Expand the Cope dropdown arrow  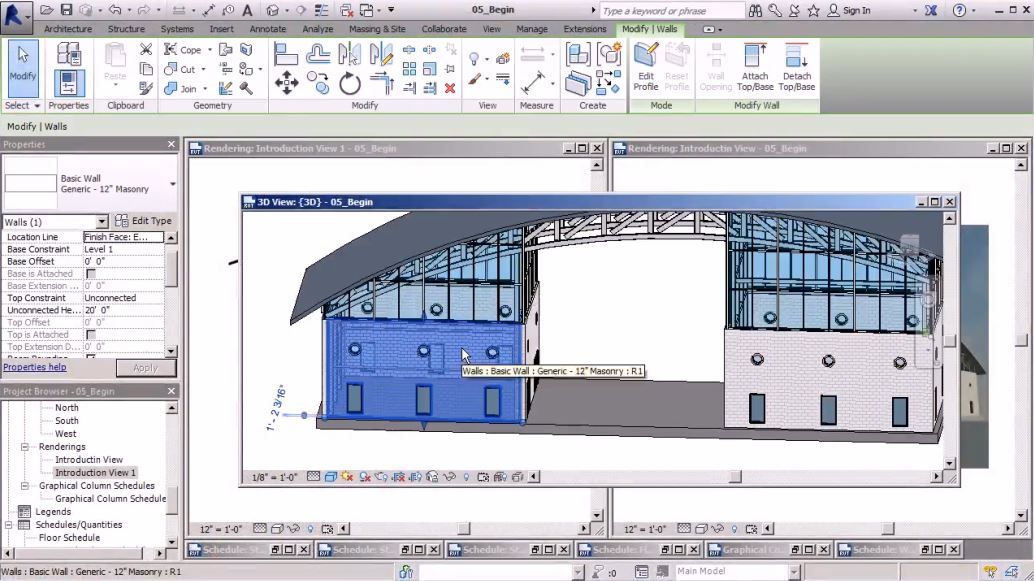[x=208, y=50]
